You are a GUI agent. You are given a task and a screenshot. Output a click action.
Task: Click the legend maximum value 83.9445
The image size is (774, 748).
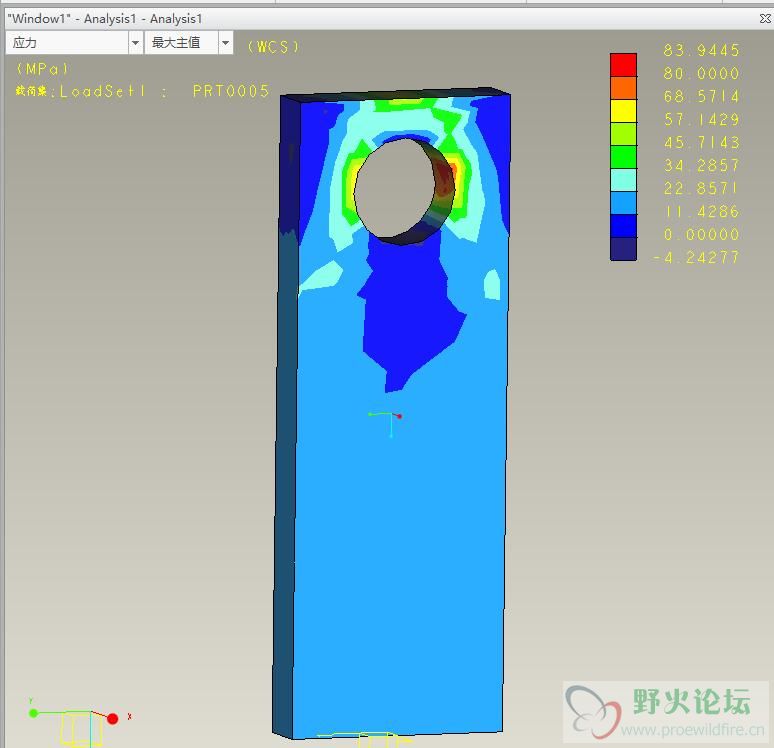[701, 50]
